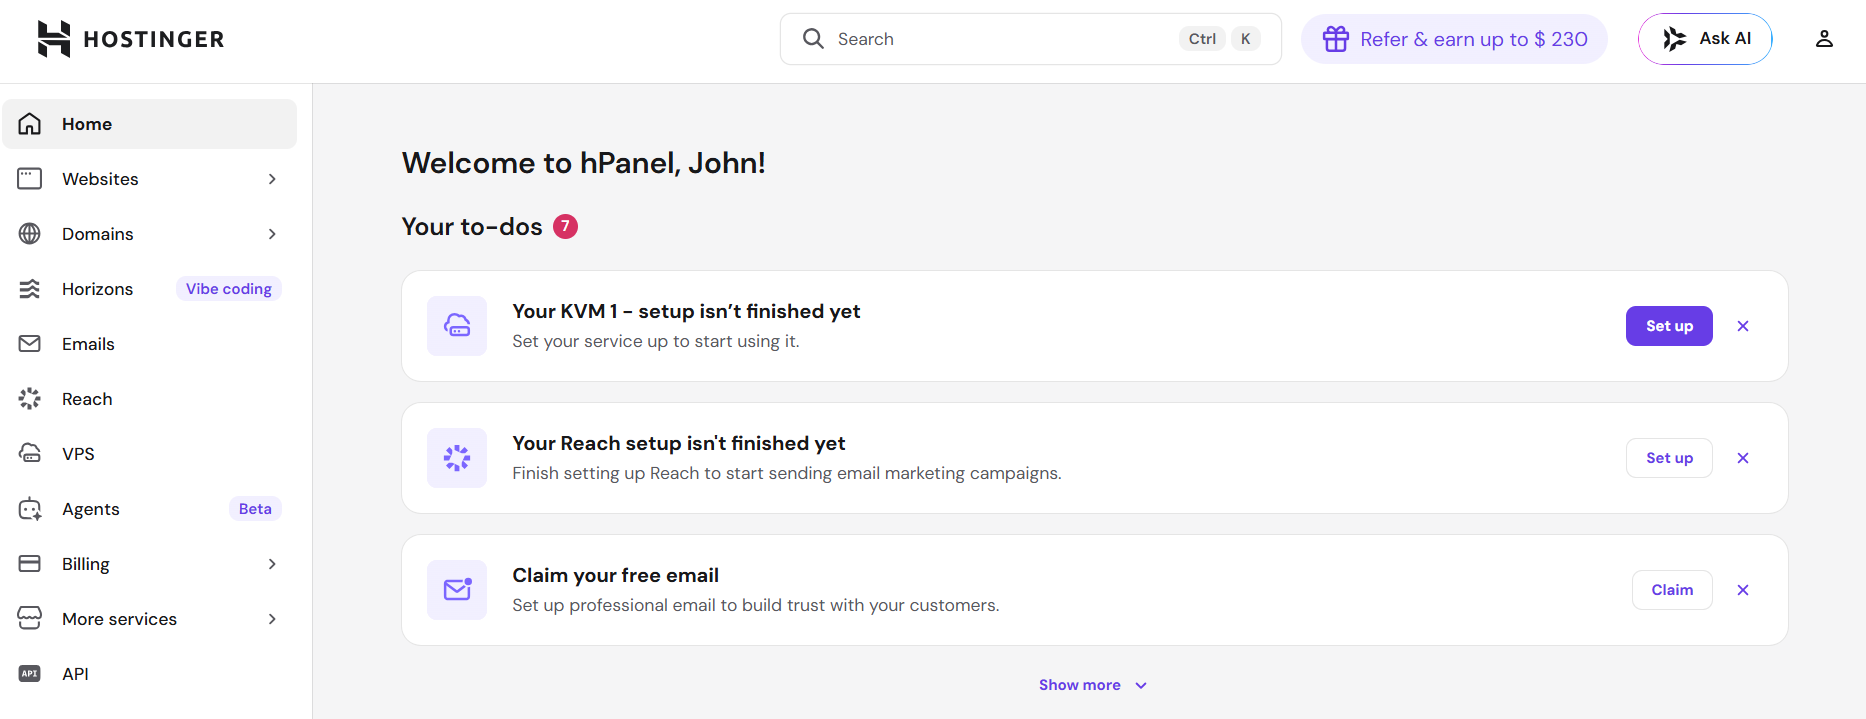Click the Claim button for free email
The width and height of the screenshot is (1866, 719).
[1672, 590]
